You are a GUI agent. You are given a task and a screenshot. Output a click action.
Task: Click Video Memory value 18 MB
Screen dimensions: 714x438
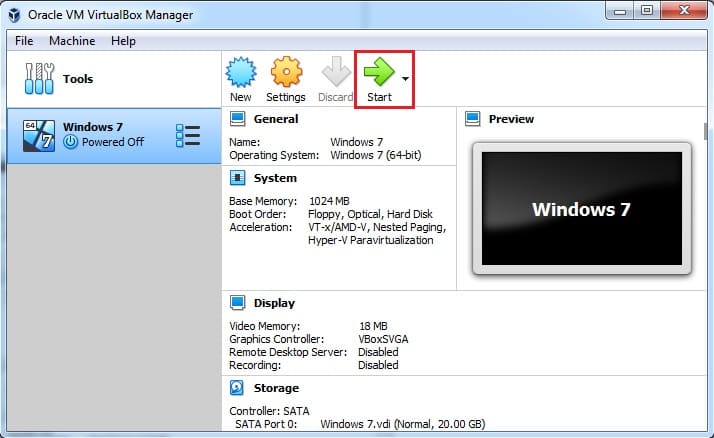coord(373,326)
